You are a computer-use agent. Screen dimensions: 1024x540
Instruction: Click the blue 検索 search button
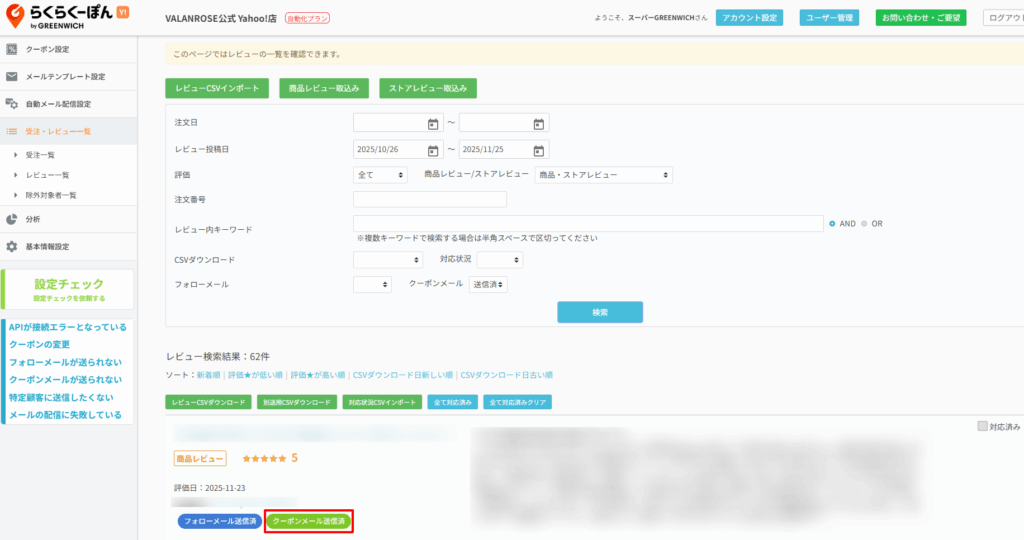coord(599,312)
